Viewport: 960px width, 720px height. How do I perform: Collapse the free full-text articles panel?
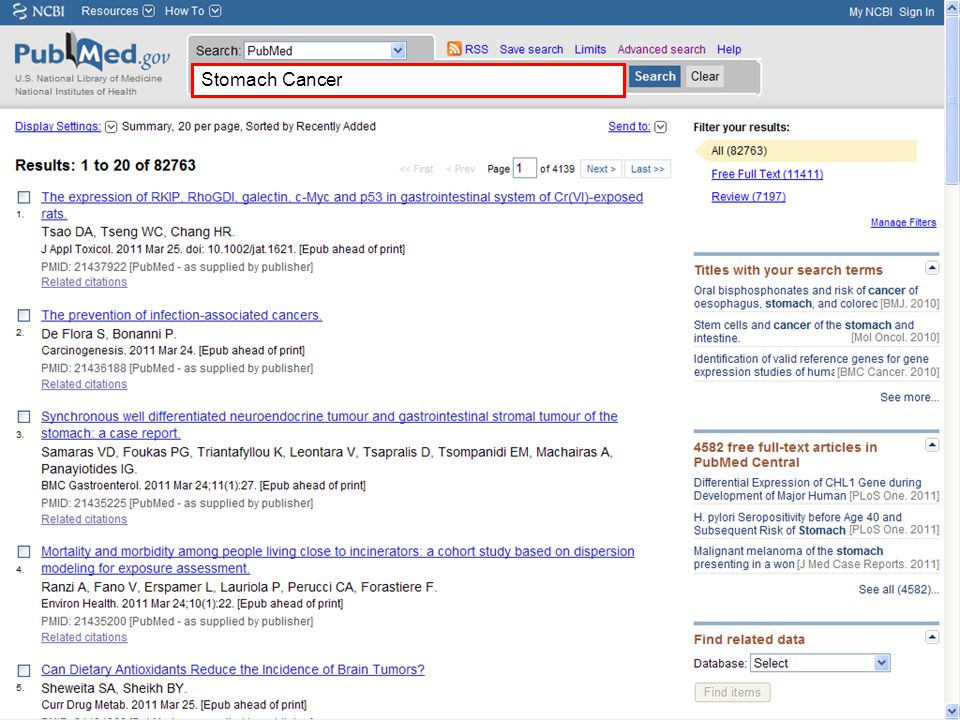pos(931,445)
